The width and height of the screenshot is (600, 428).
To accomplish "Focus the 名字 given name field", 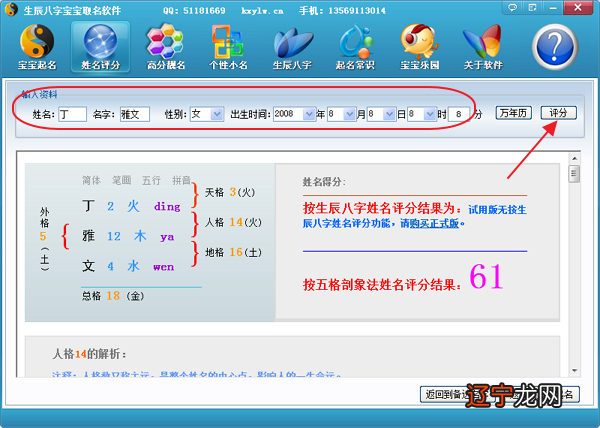I will 134,115.
